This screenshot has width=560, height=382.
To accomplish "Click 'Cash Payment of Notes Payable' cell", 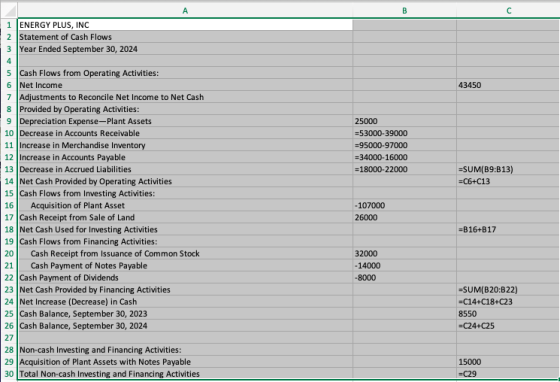I will (185, 266).
